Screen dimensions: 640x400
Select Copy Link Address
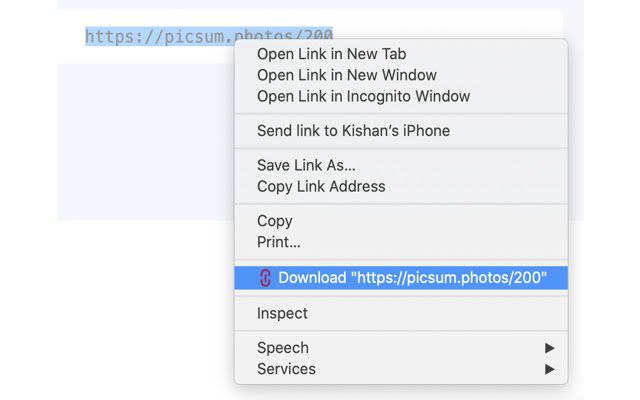click(x=321, y=186)
